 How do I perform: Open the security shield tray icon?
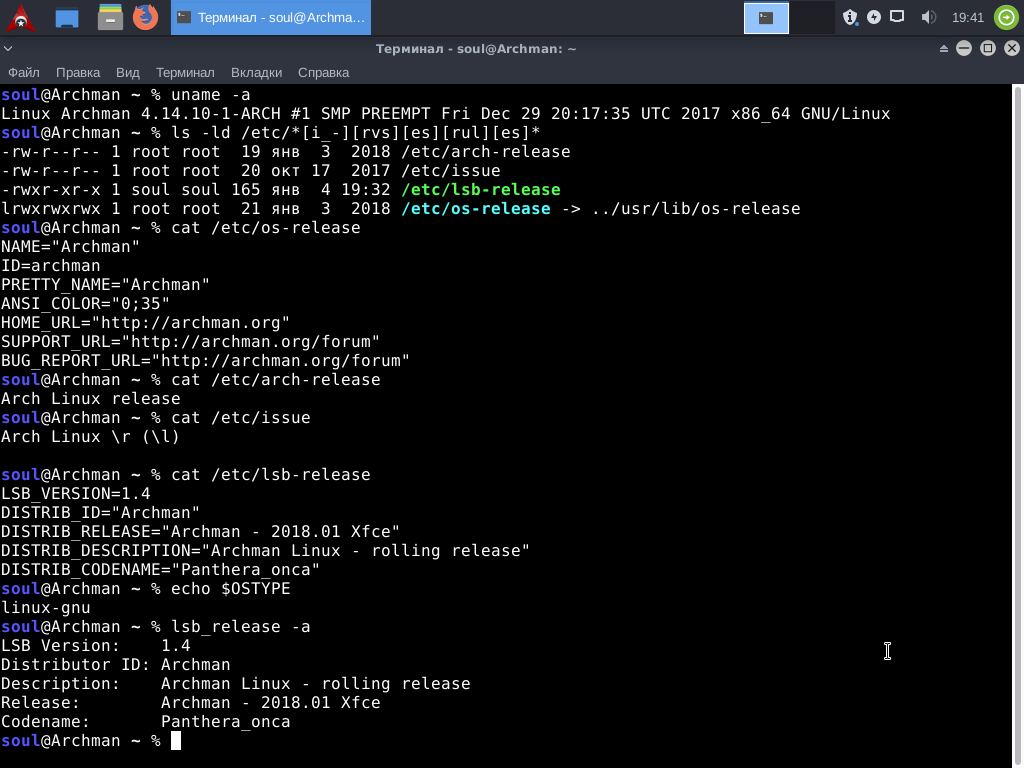850,17
